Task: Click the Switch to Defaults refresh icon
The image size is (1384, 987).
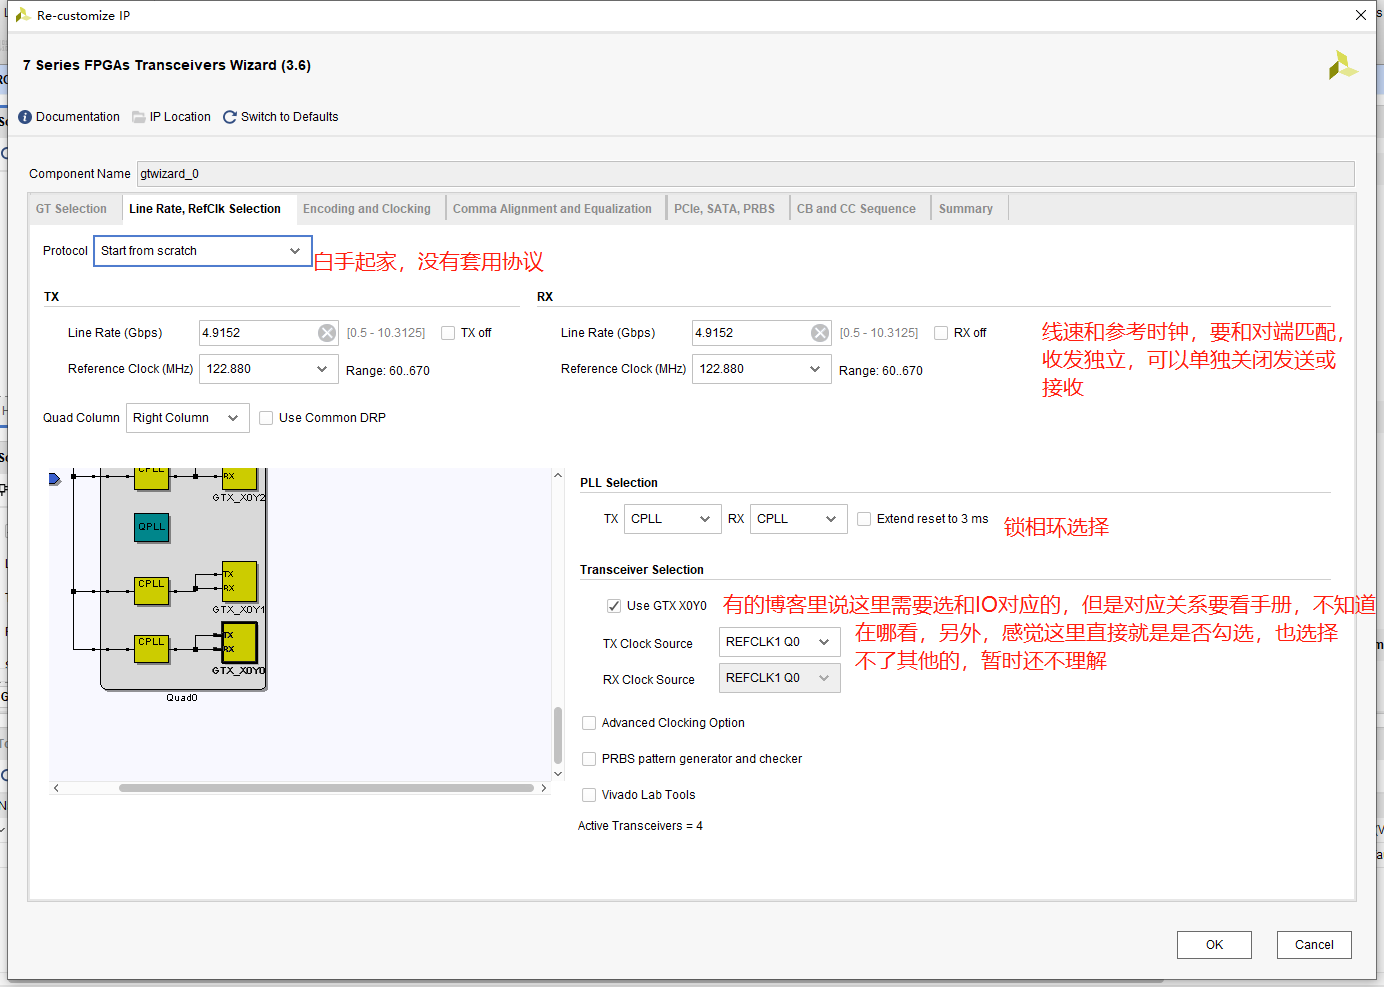Action: pyautogui.click(x=230, y=117)
